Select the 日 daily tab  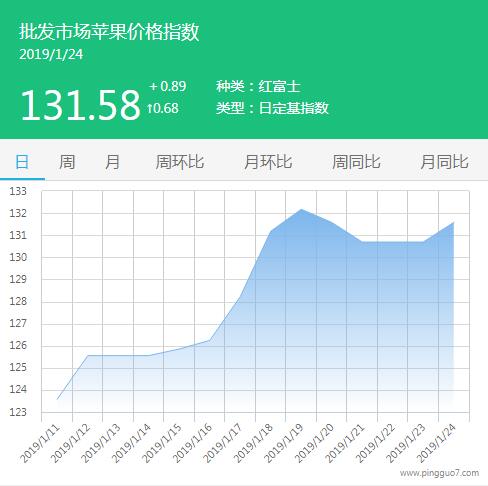coord(22,162)
